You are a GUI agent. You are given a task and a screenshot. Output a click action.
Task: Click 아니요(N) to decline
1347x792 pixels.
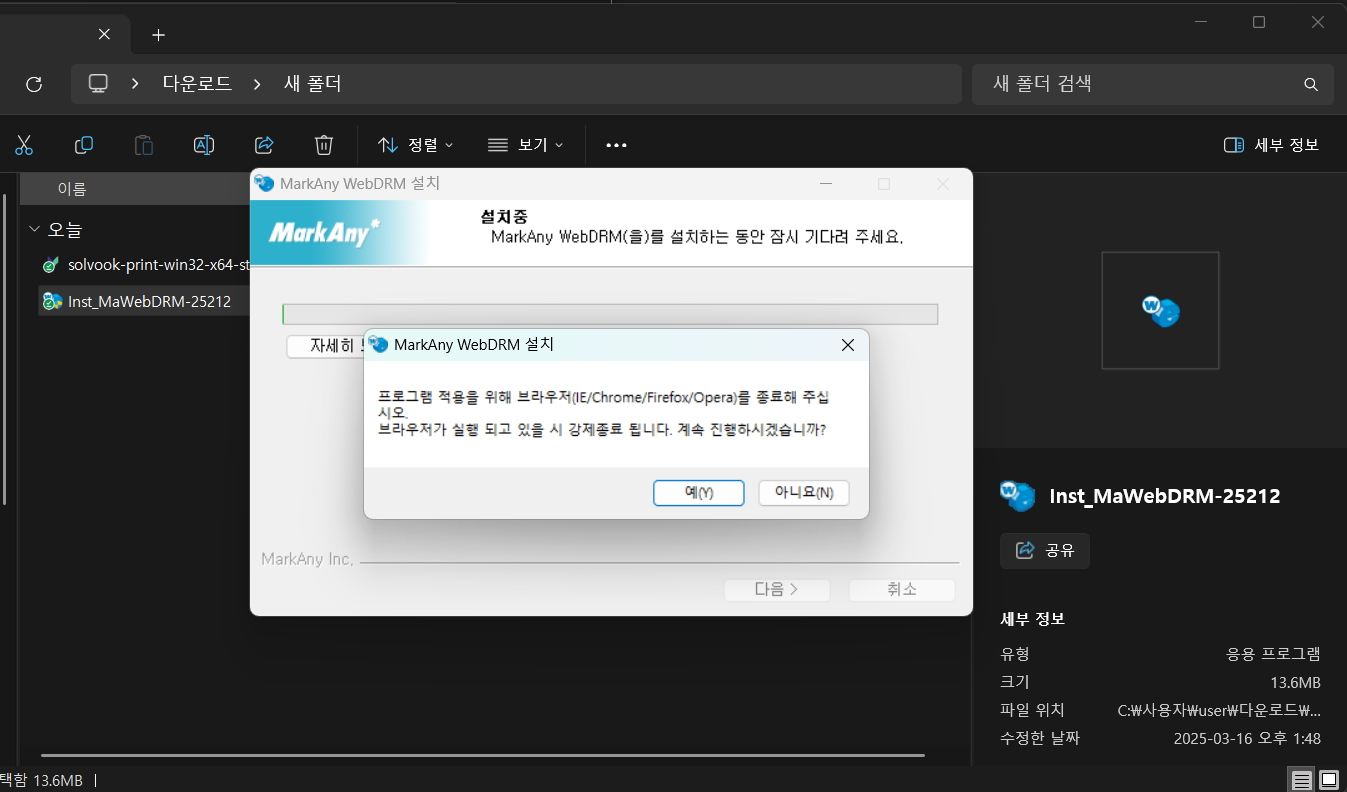click(x=804, y=493)
